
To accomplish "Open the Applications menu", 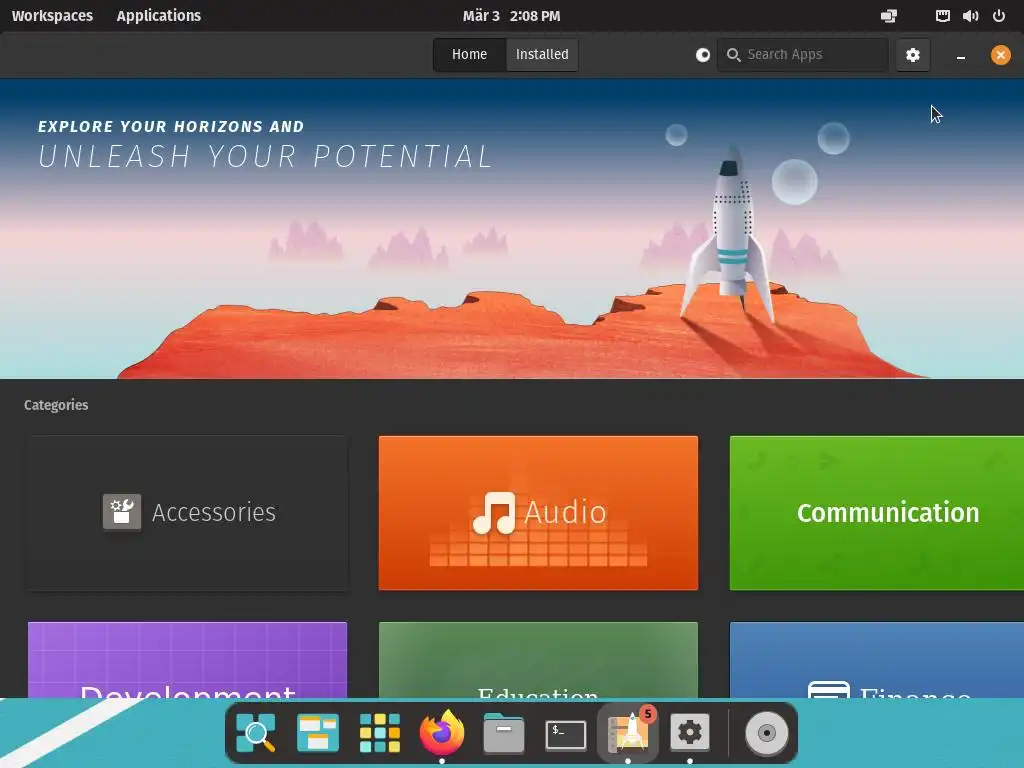I will click(159, 16).
